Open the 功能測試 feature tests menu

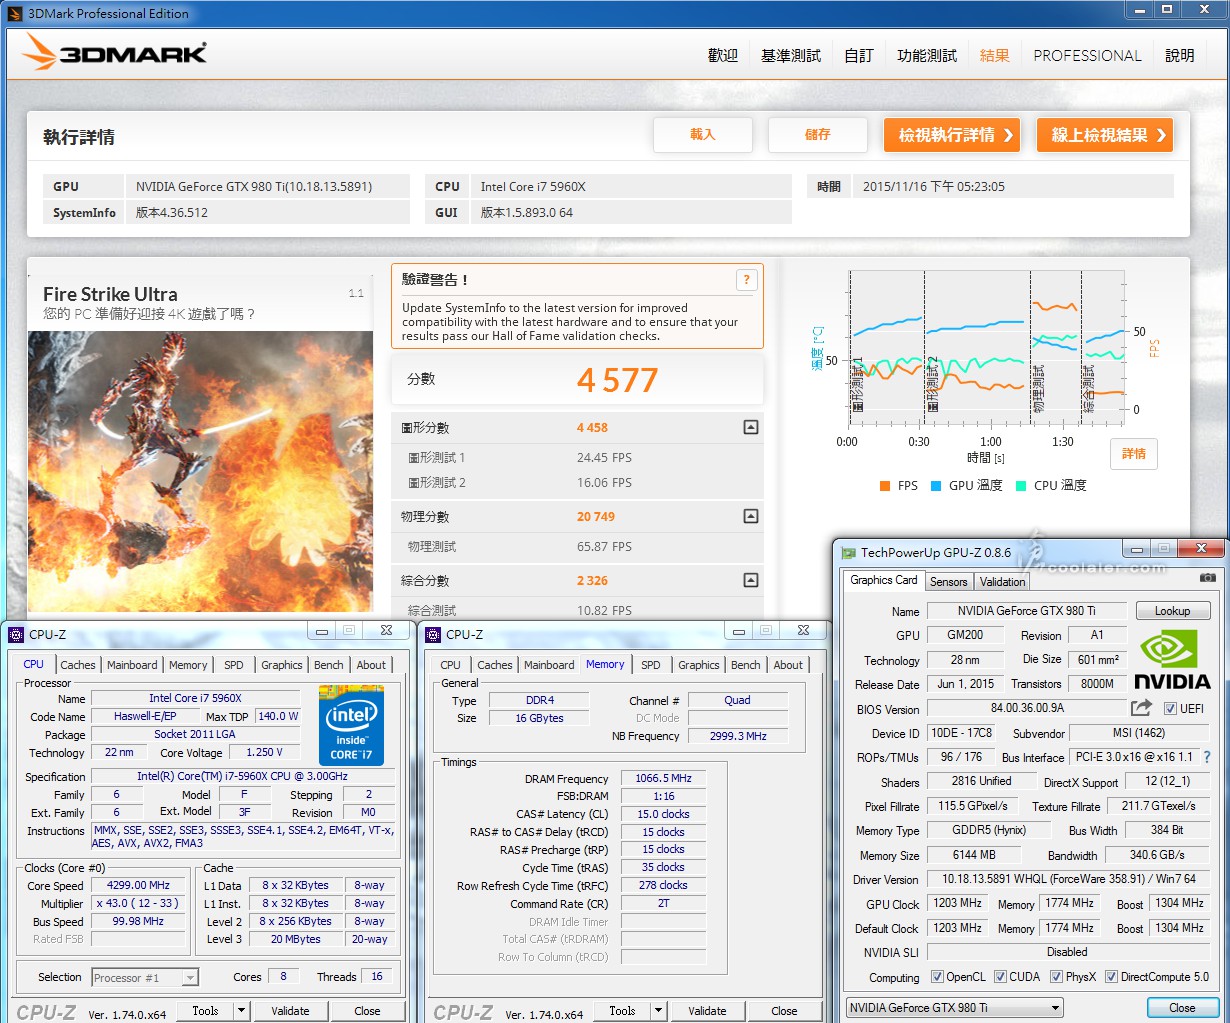coord(927,56)
